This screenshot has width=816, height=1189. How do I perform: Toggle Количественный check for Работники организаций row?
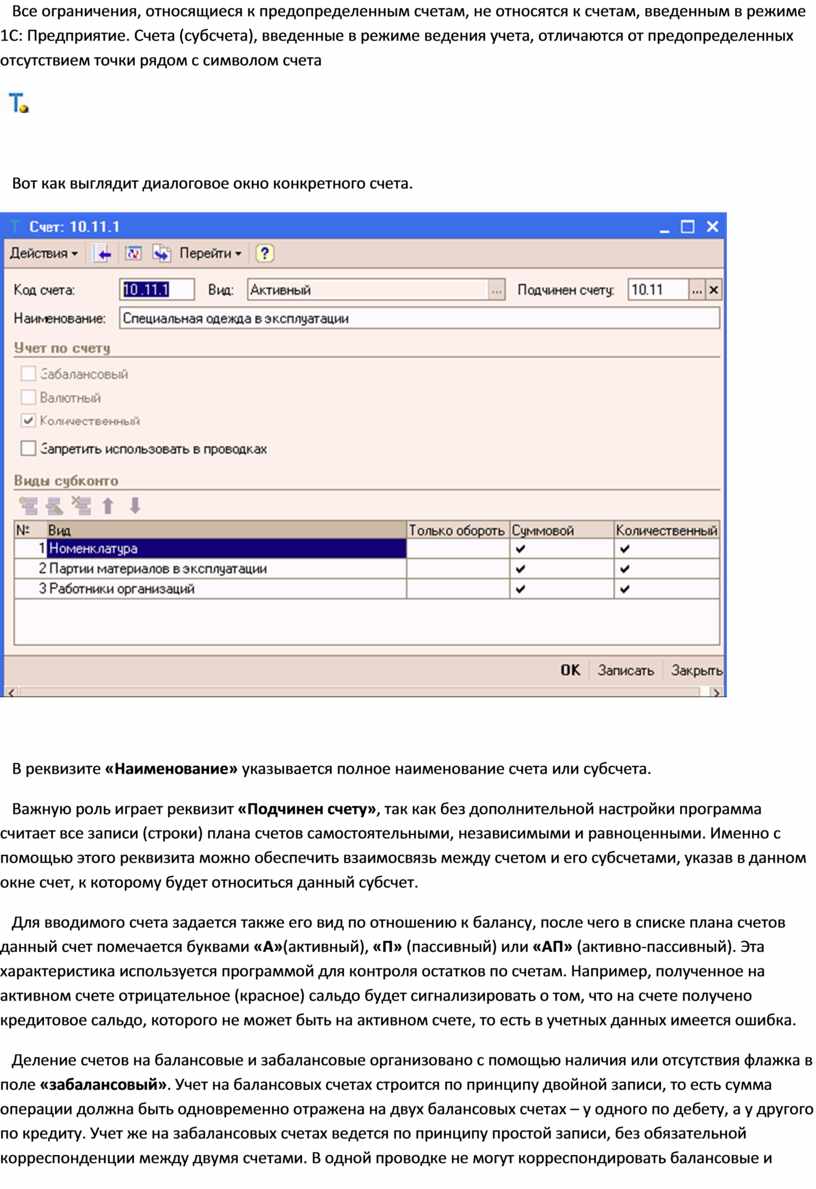[624, 589]
